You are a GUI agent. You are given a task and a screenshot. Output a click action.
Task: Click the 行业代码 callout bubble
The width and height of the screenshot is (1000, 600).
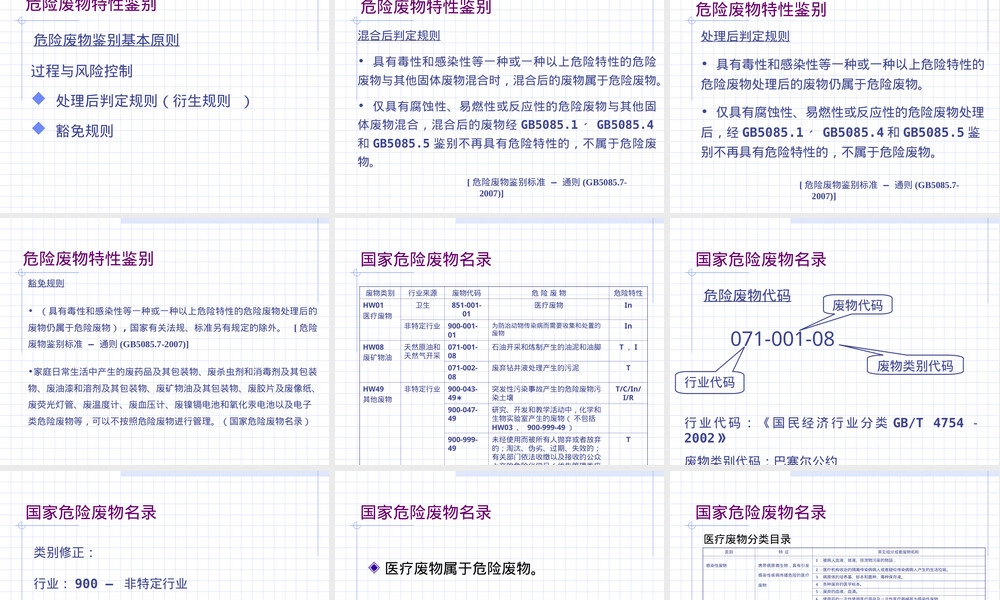coord(709,382)
